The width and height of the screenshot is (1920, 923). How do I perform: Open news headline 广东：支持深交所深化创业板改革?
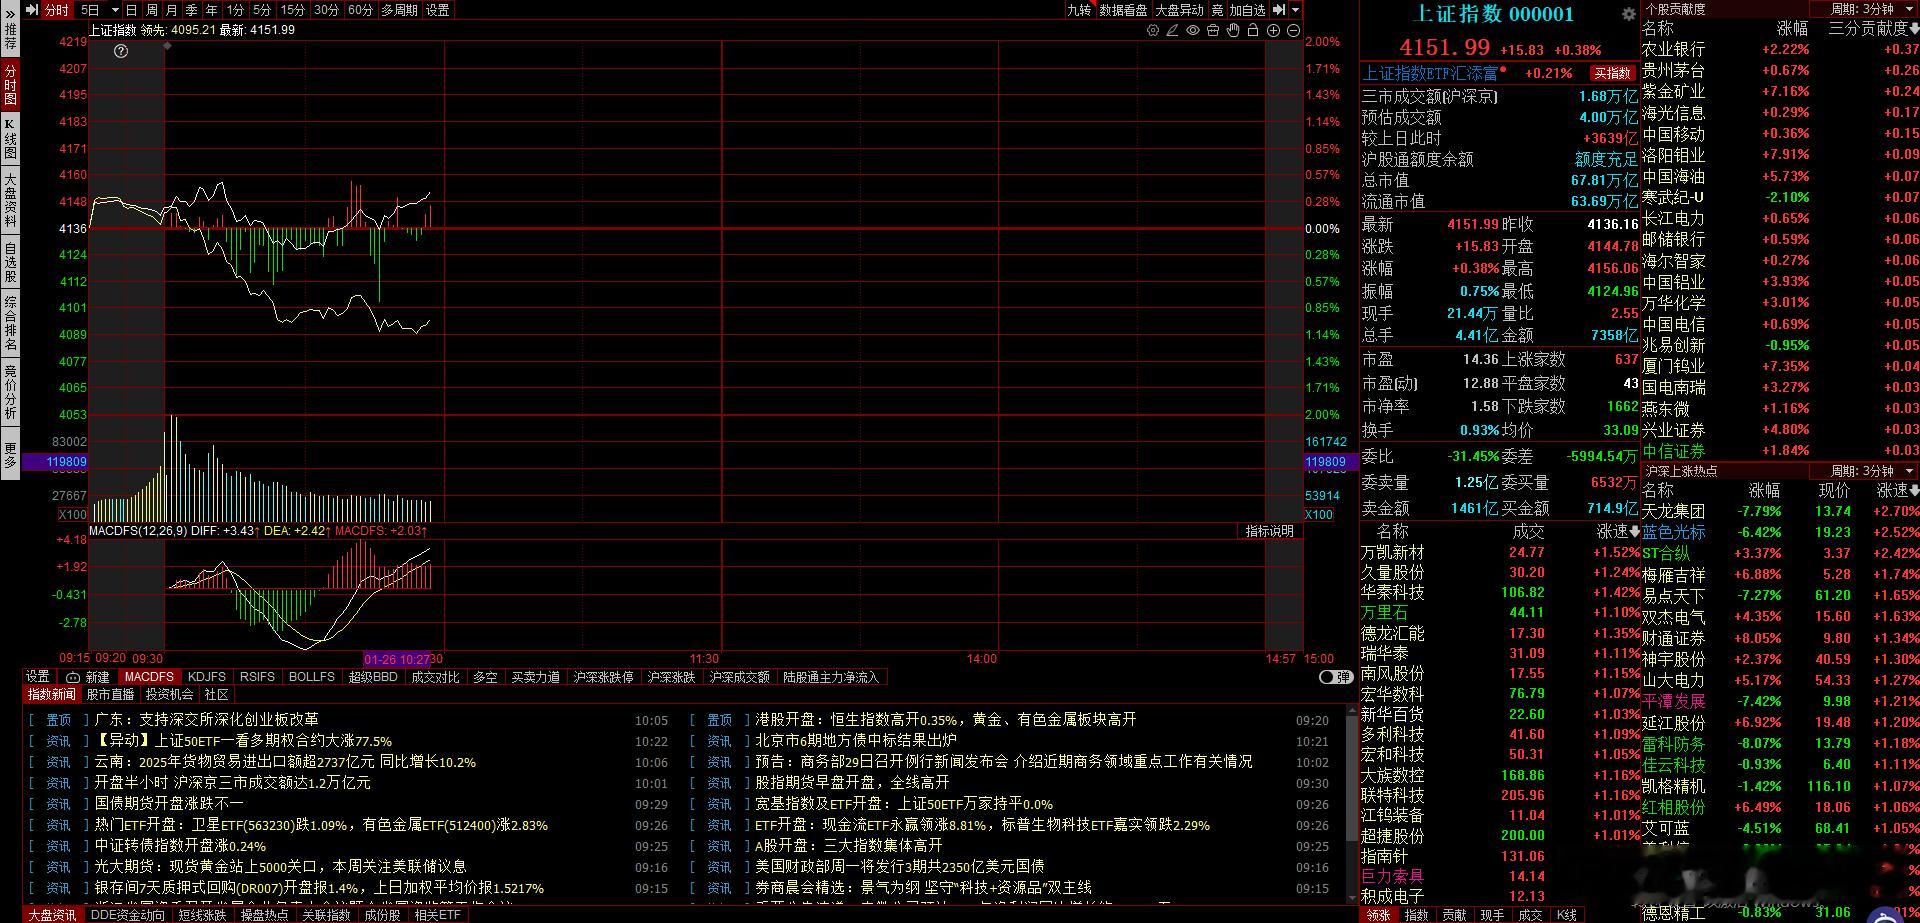click(x=207, y=720)
